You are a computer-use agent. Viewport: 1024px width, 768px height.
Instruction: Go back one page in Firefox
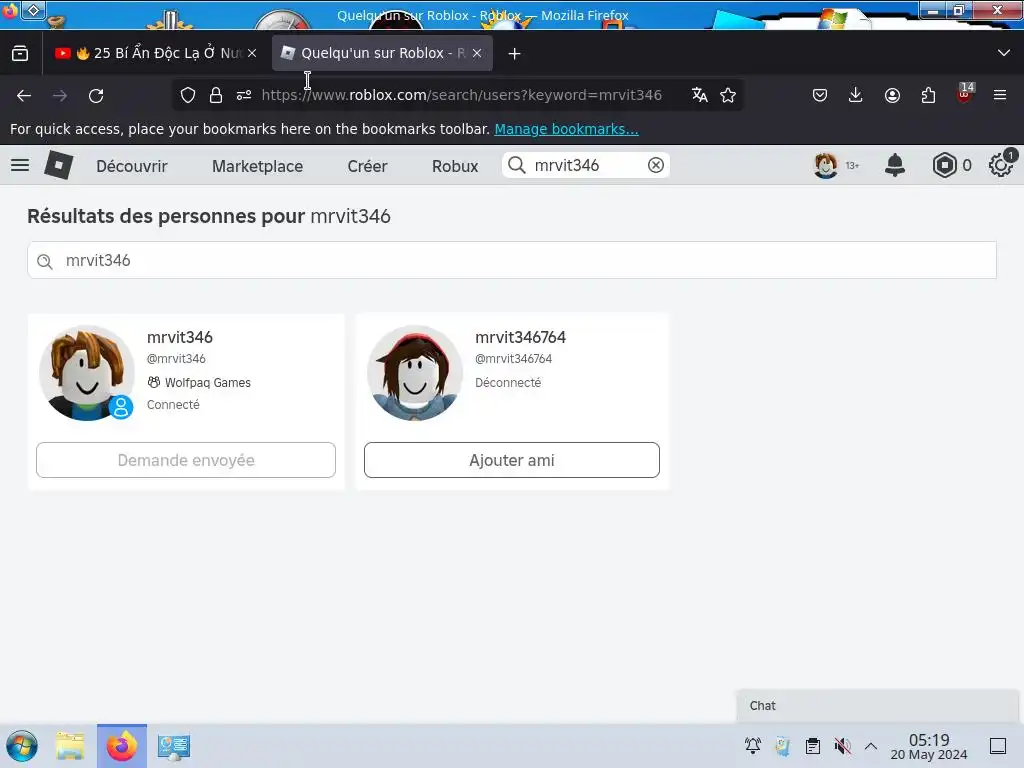coord(24,95)
